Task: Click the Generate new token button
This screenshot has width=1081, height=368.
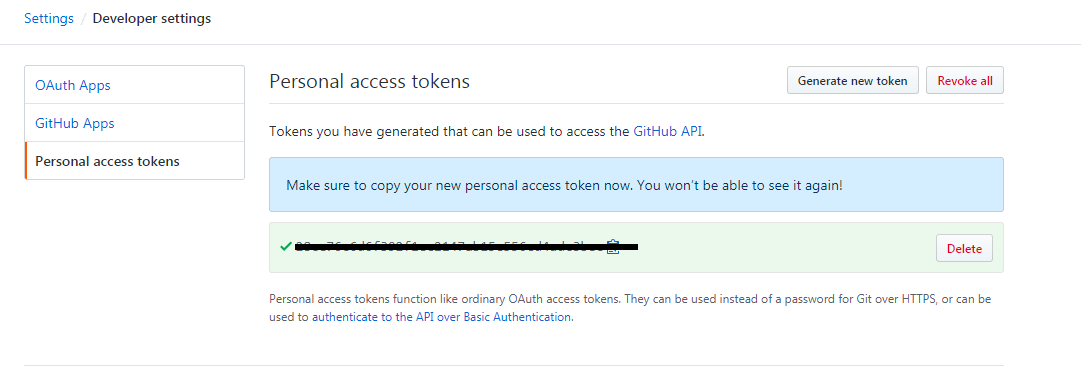Action: (852, 81)
